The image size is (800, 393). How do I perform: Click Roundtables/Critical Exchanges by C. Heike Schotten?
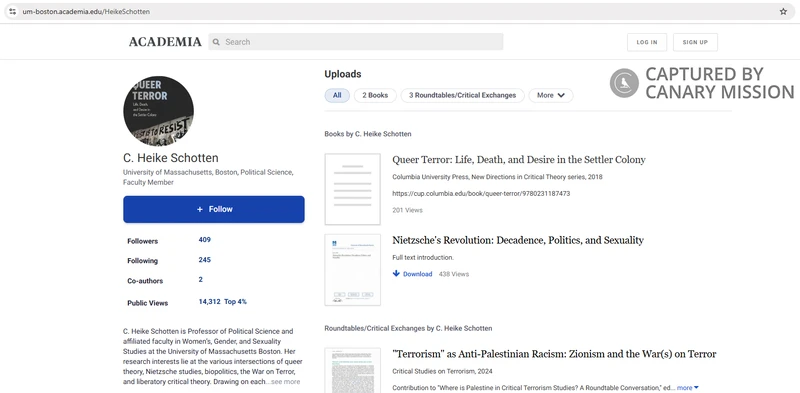408,328
